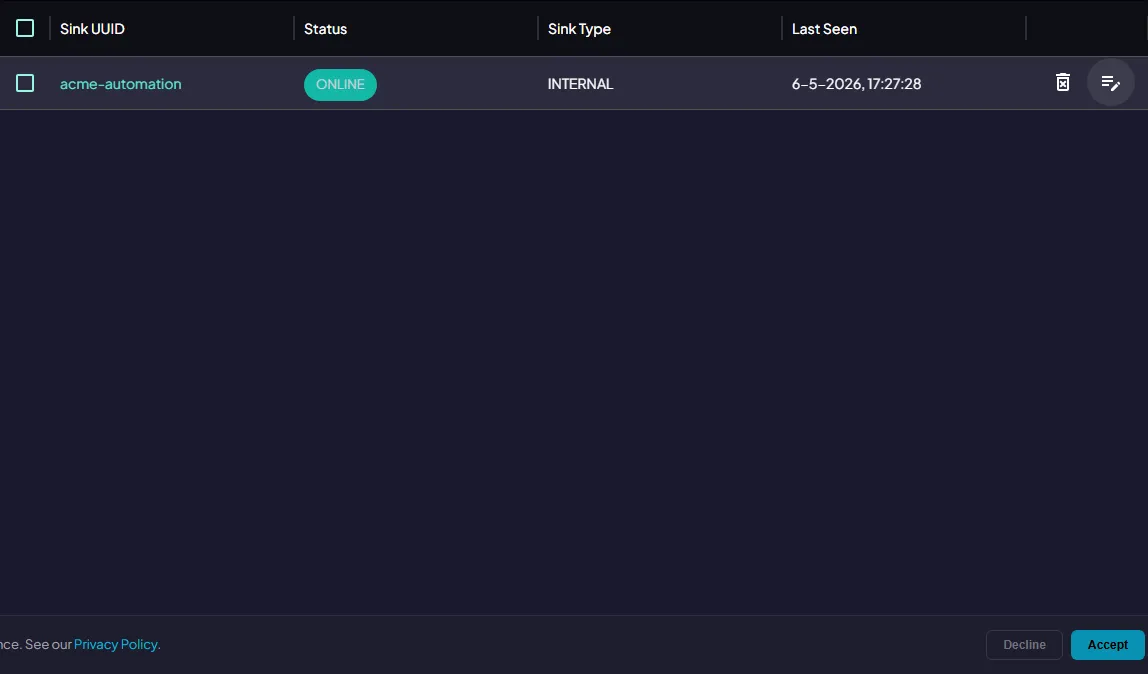The height and width of the screenshot is (674, 1148).
Task: Sort by Last Seen column header
Action: point(824,29)
